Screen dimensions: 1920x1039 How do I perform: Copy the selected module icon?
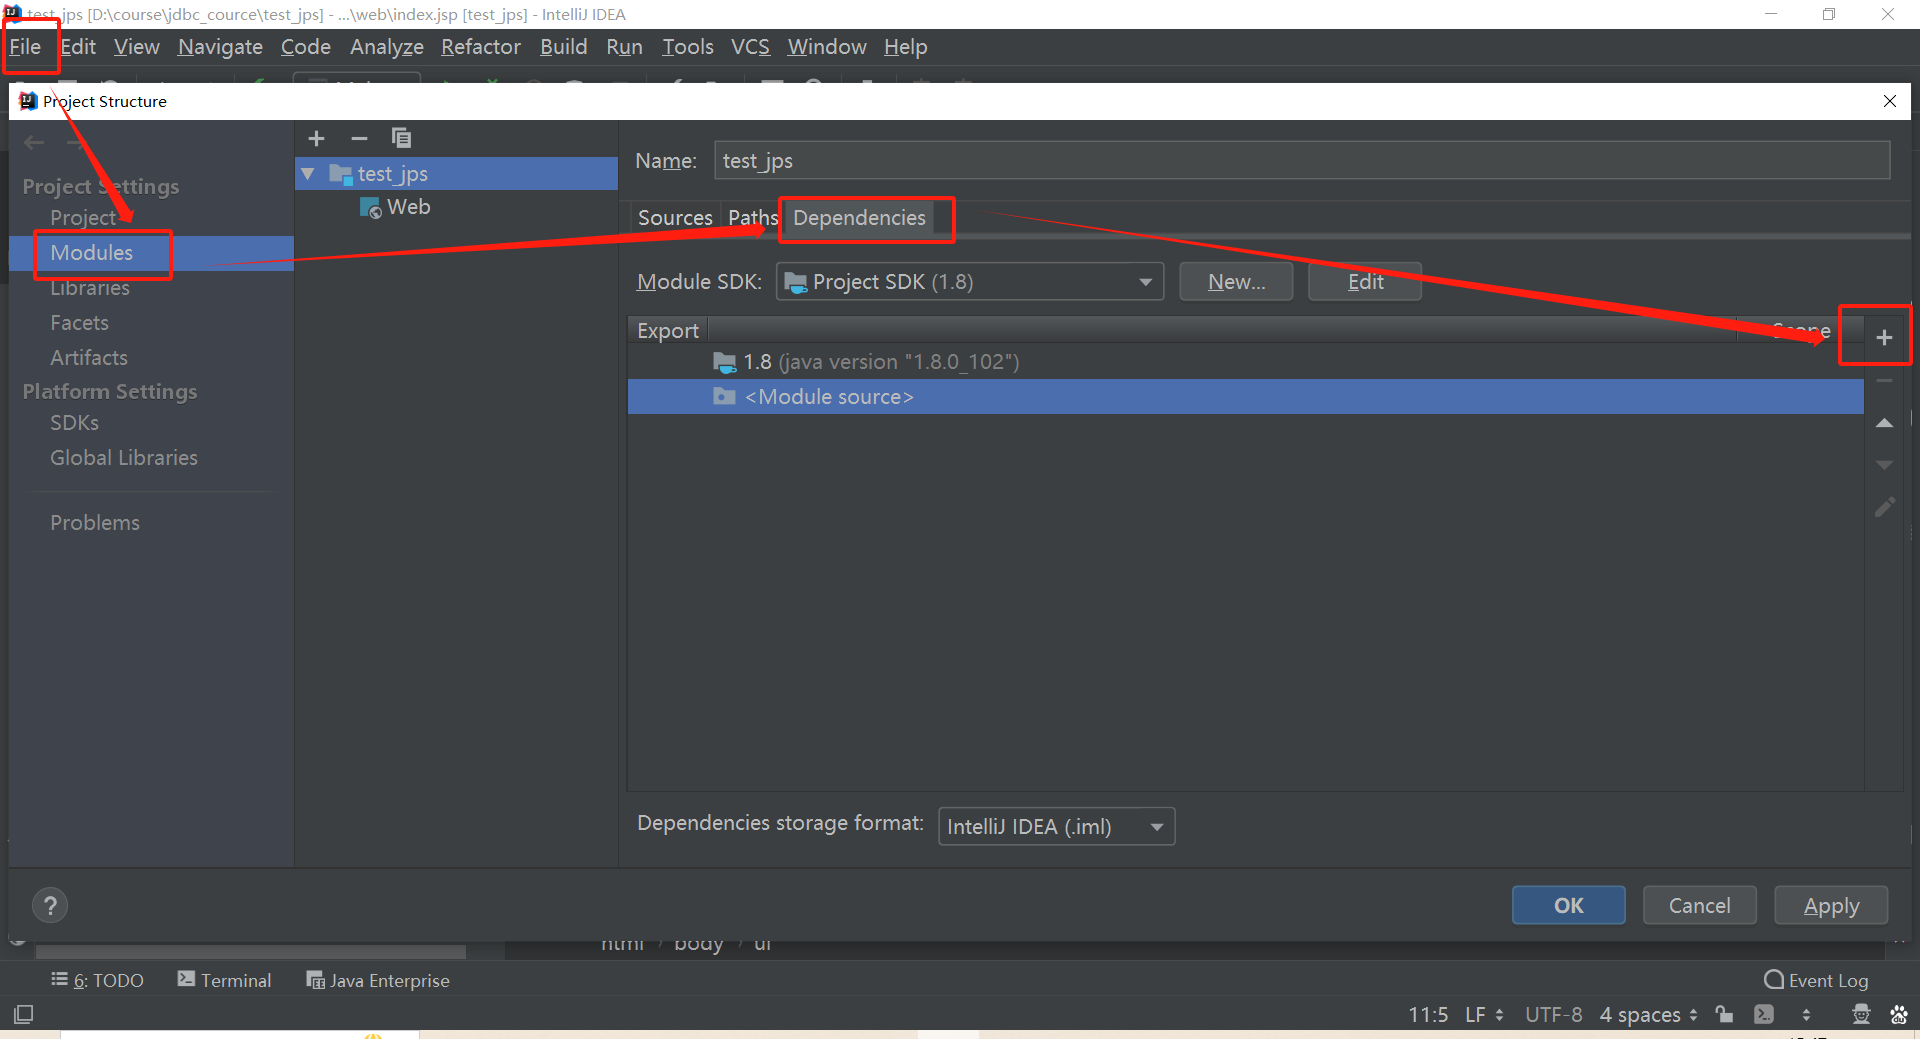click(x=401, y=138)
